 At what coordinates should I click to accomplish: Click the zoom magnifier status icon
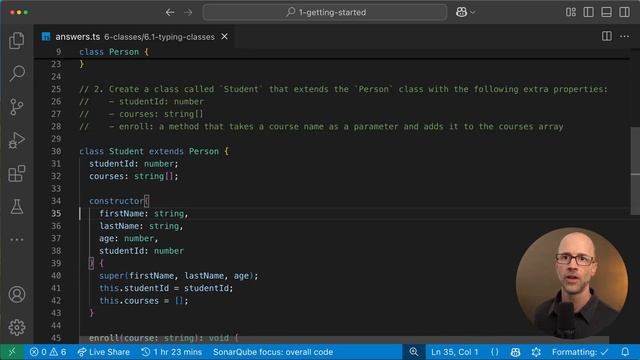pyautogui.click(x=413, y=352)
